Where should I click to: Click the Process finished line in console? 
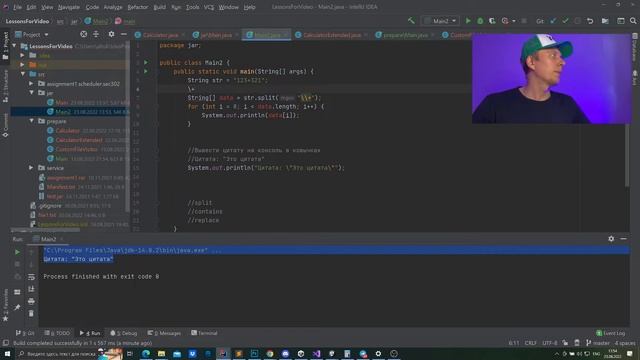click(101, 277)
